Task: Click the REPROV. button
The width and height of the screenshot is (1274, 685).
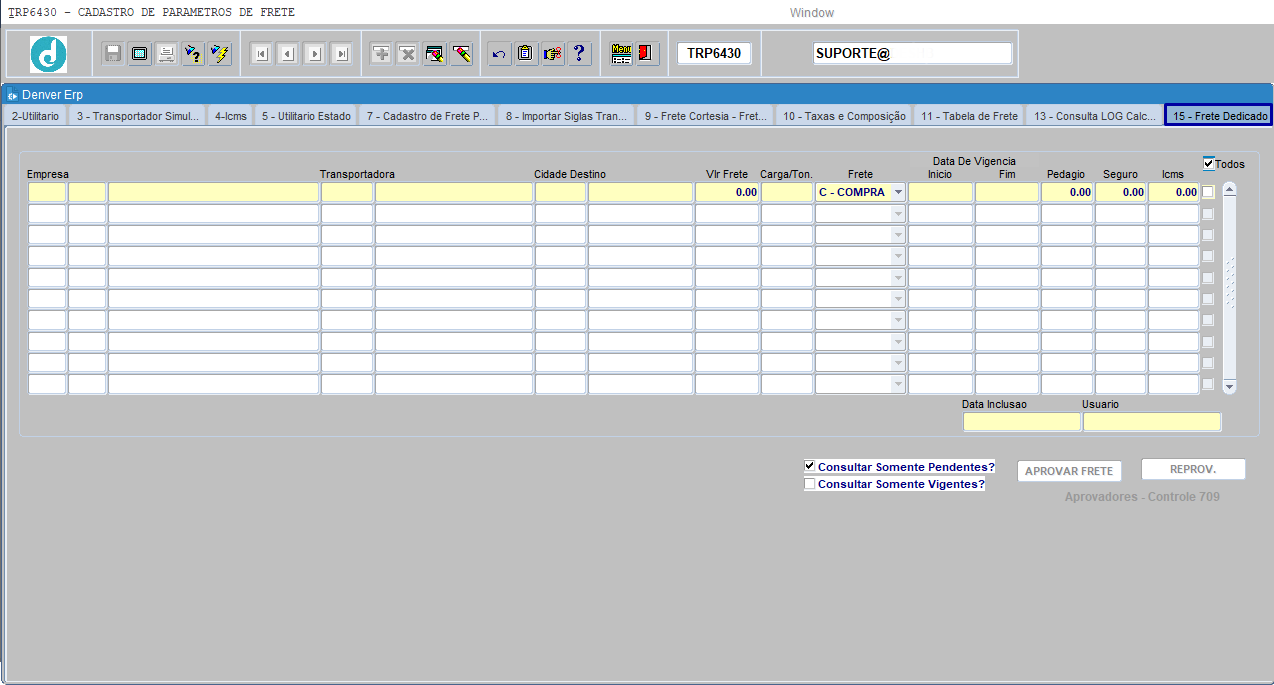Action: [x=1193, y=469]
